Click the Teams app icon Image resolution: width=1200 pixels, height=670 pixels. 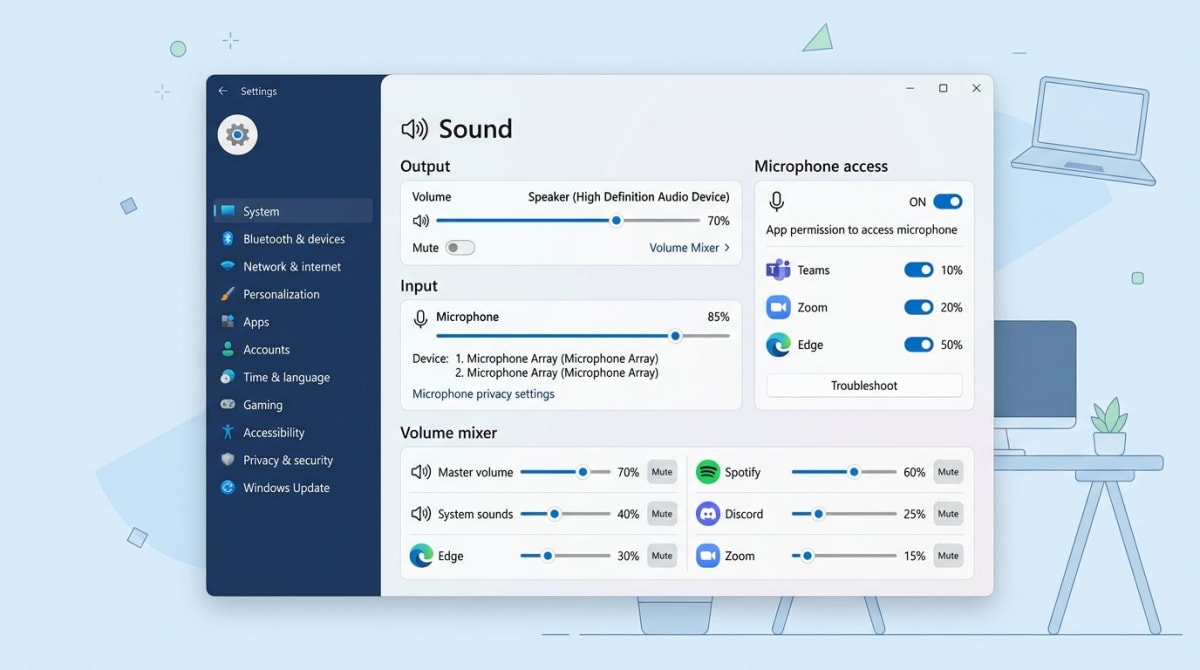(779, 269)
